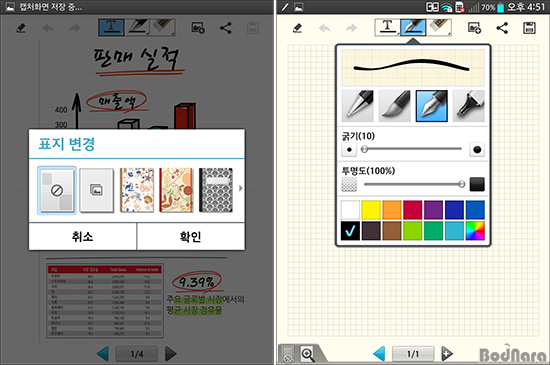Screen dimensions: 550x365
Task: Adjust the opacity slider (투명도)
Action: click(415, 184)
